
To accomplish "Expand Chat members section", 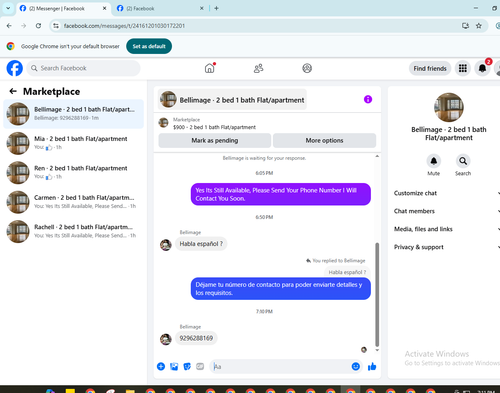I will [447, 211].
